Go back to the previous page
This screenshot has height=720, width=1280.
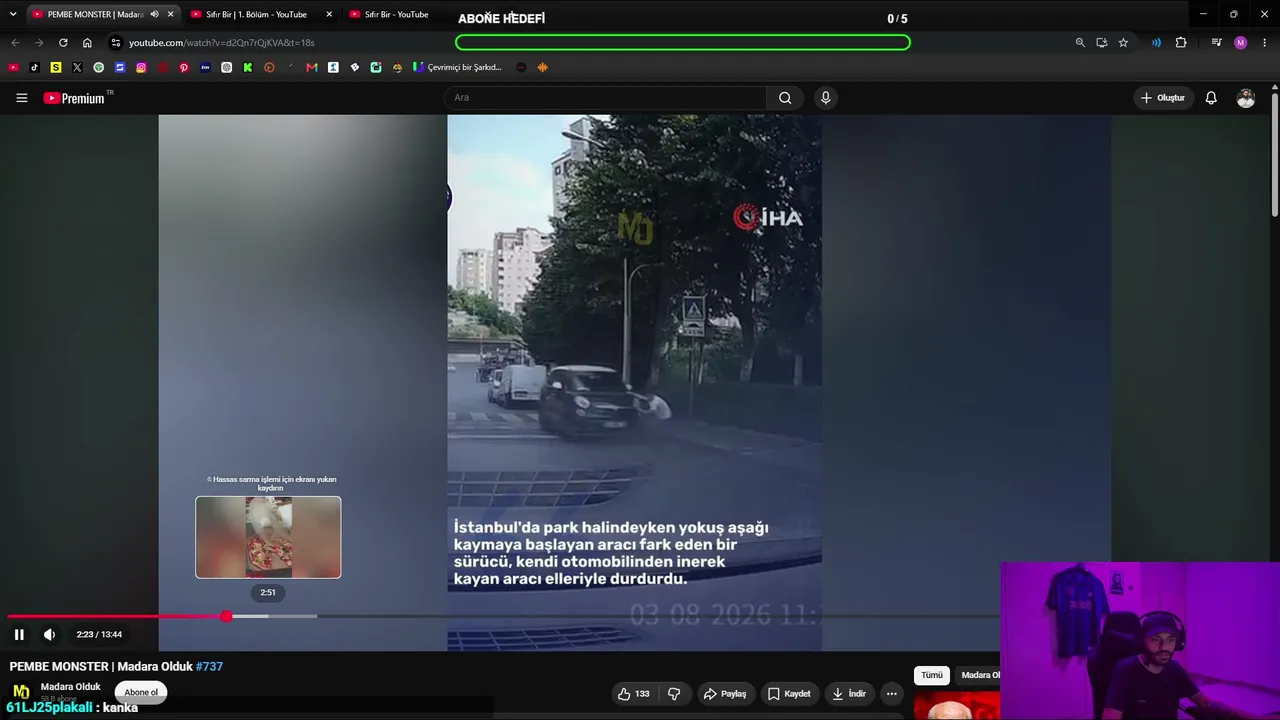click(x=15, y=43)
